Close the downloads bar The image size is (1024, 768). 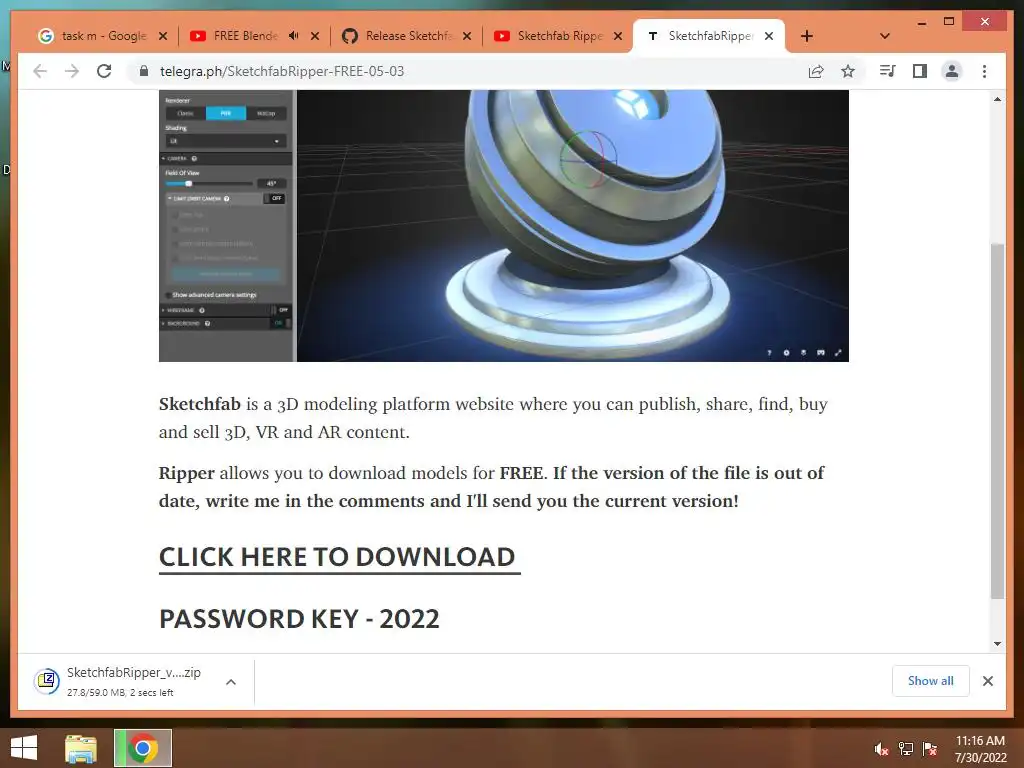coord(987,680)
